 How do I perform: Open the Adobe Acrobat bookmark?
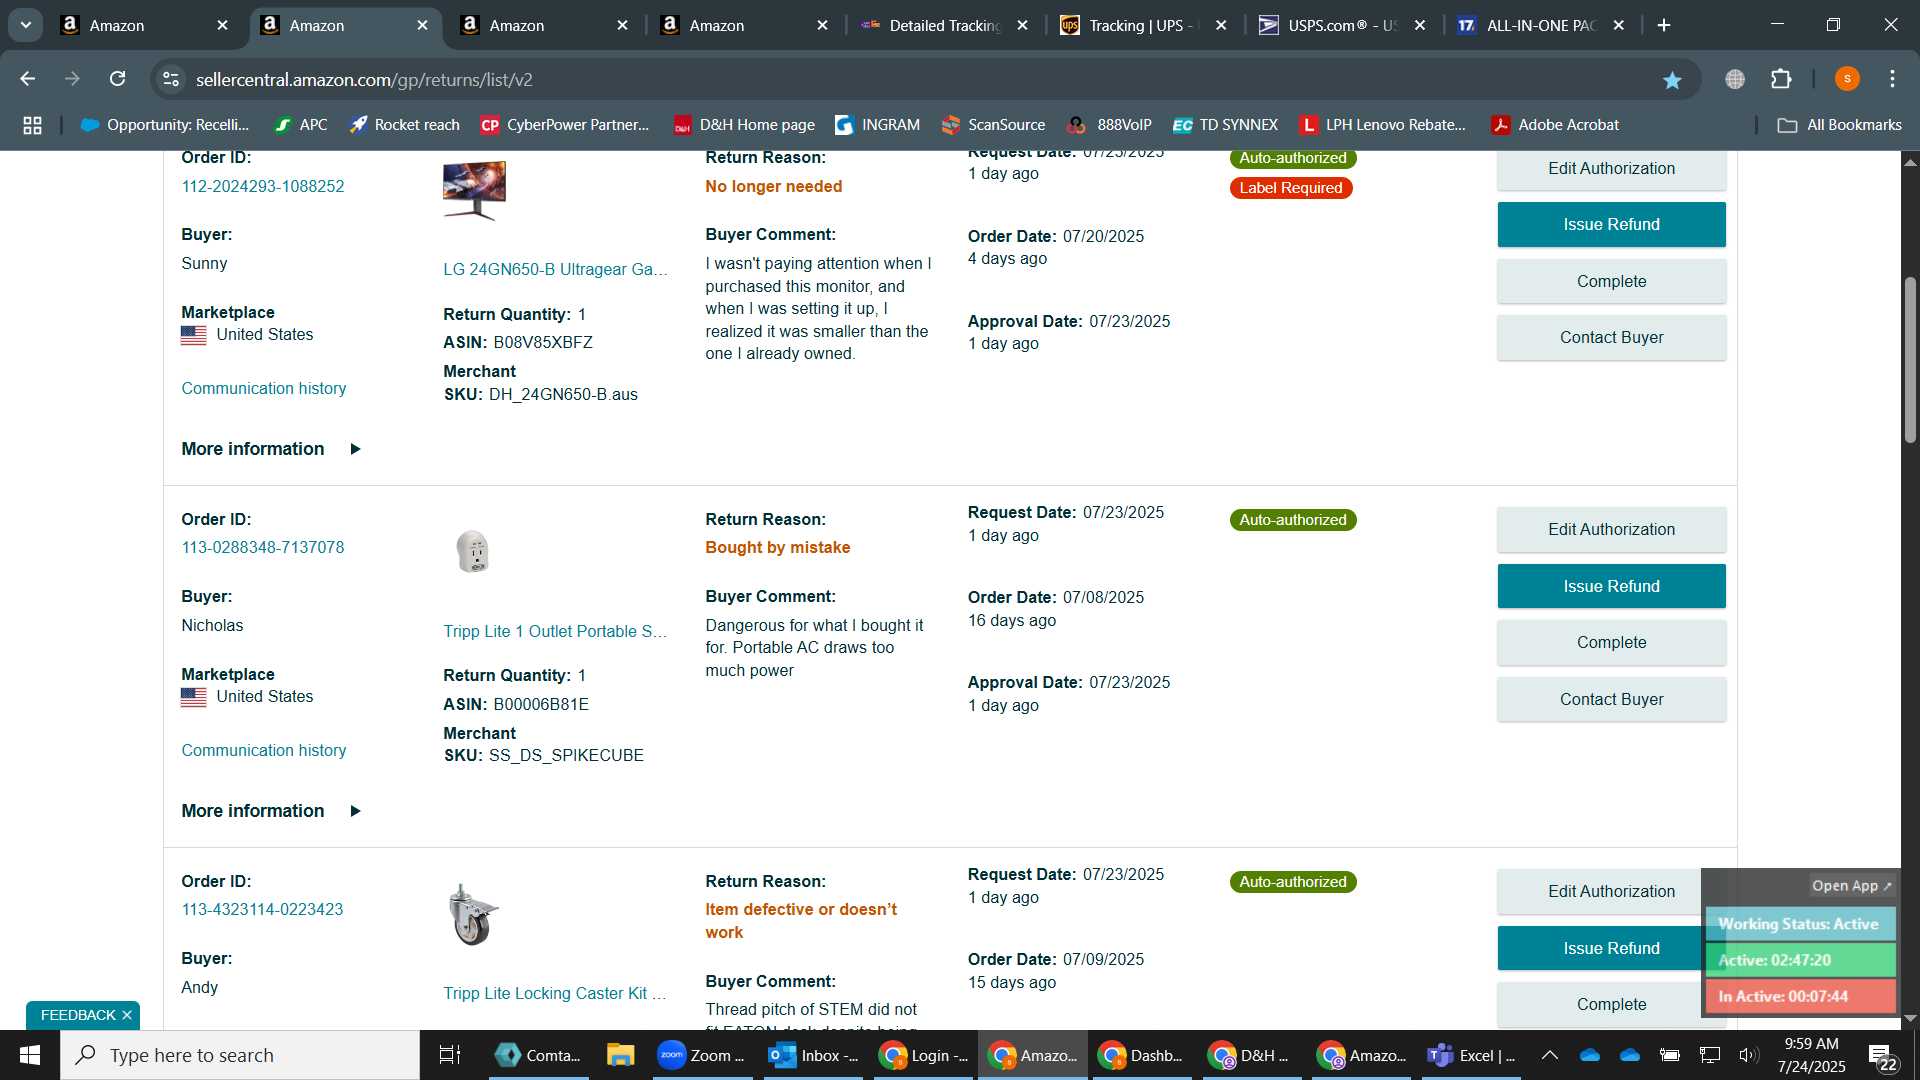[x=1555, y=125]
